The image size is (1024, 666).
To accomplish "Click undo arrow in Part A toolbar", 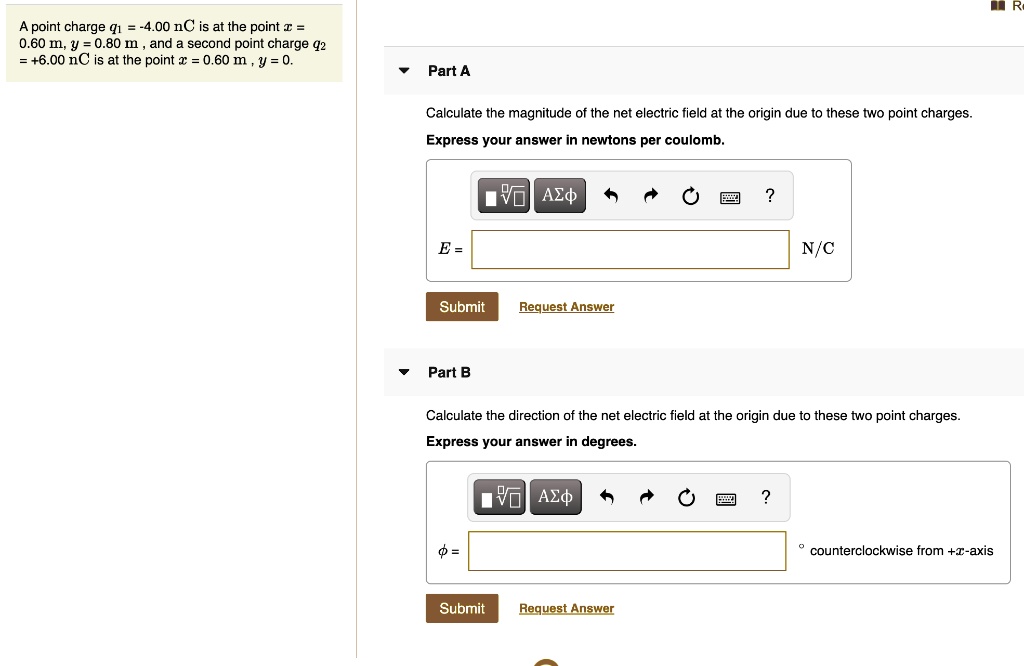I will (x=611, y=195).
